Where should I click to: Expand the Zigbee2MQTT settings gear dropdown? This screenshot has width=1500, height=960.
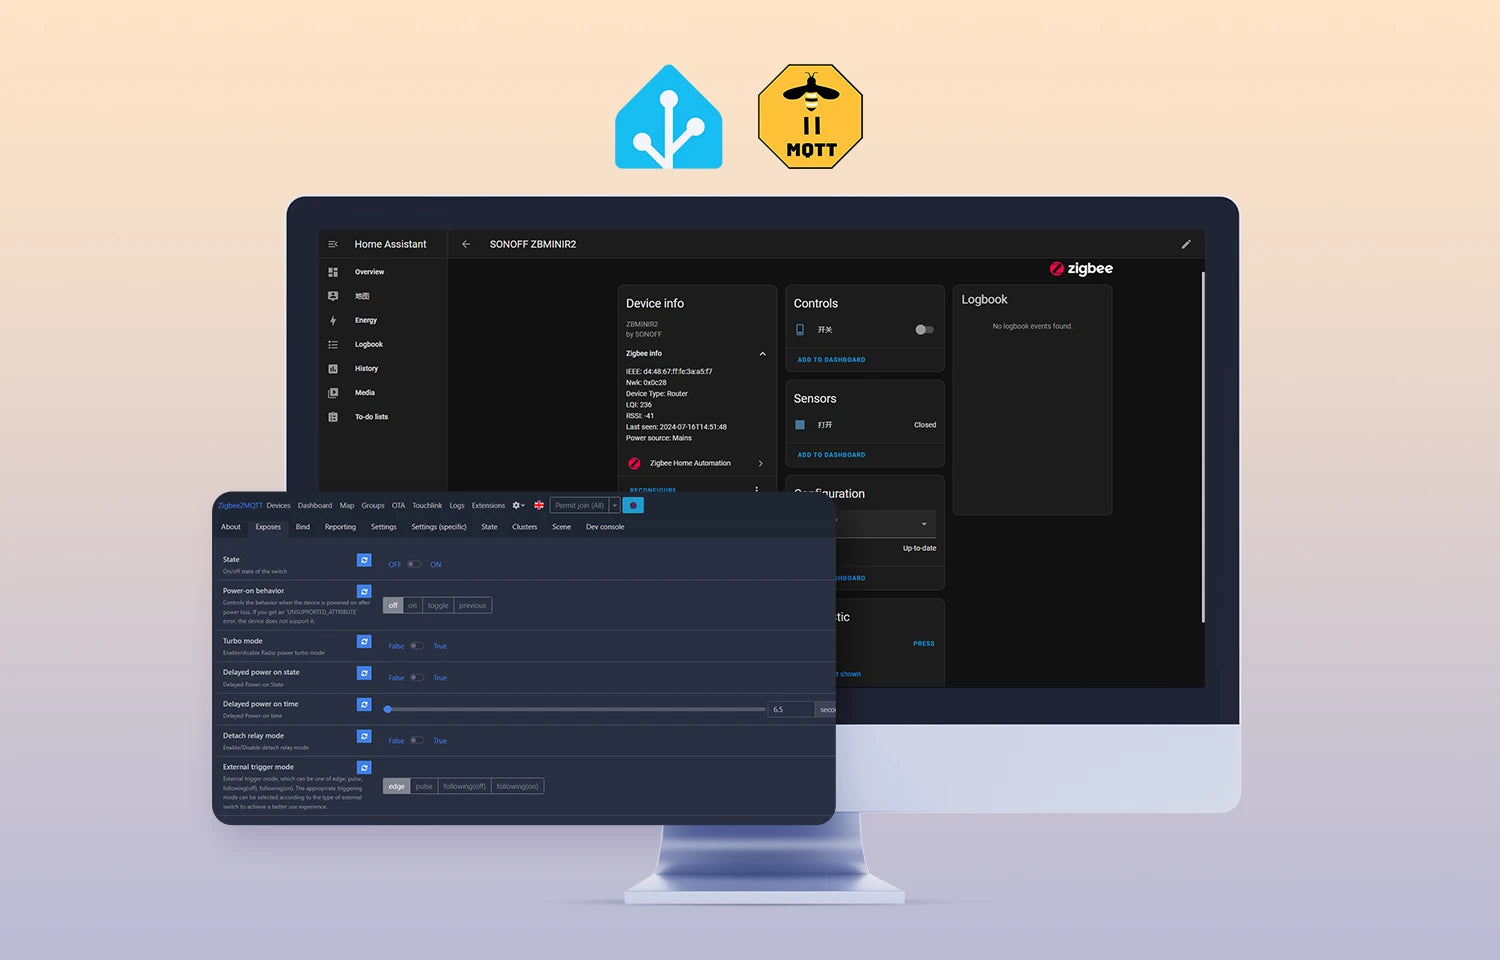tap(518, 506)
